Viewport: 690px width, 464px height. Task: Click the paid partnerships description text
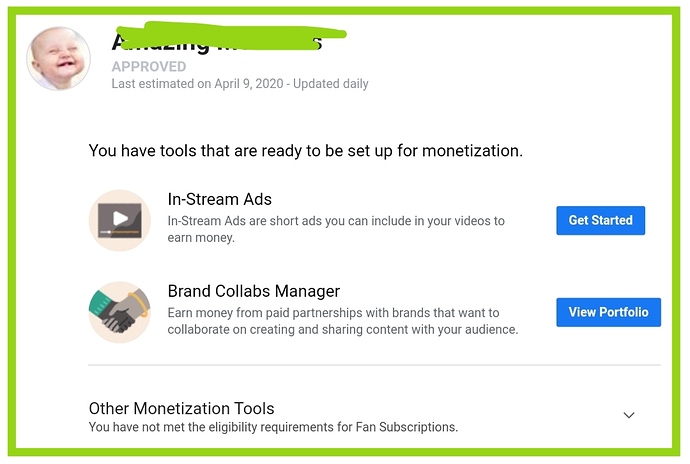(343, 321)
